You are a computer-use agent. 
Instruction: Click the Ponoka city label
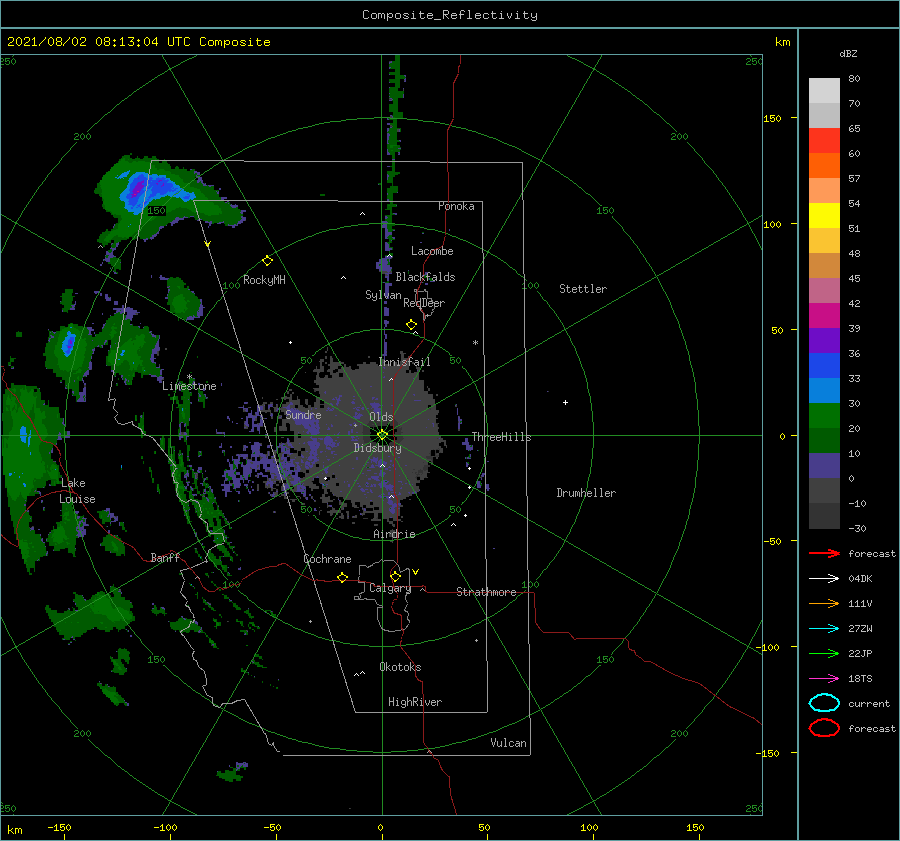(x=456, y=206)
